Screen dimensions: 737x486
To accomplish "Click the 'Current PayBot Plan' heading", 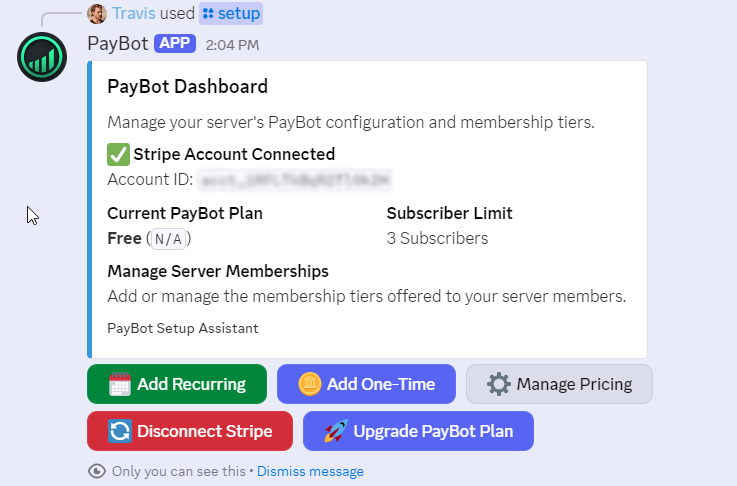I will tap(185, 213).
